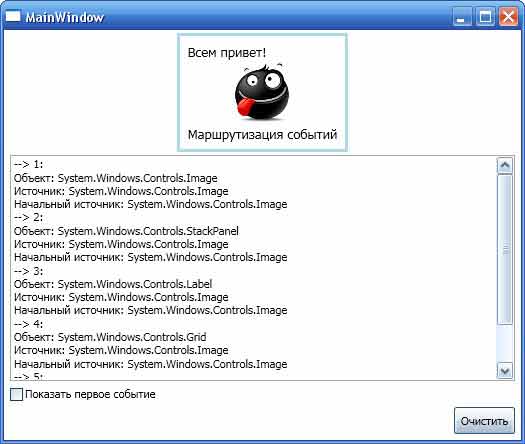Click 'Объект: System.Windows.Controls.Image' line
This screenshot has width=525, height=444.
116,178
